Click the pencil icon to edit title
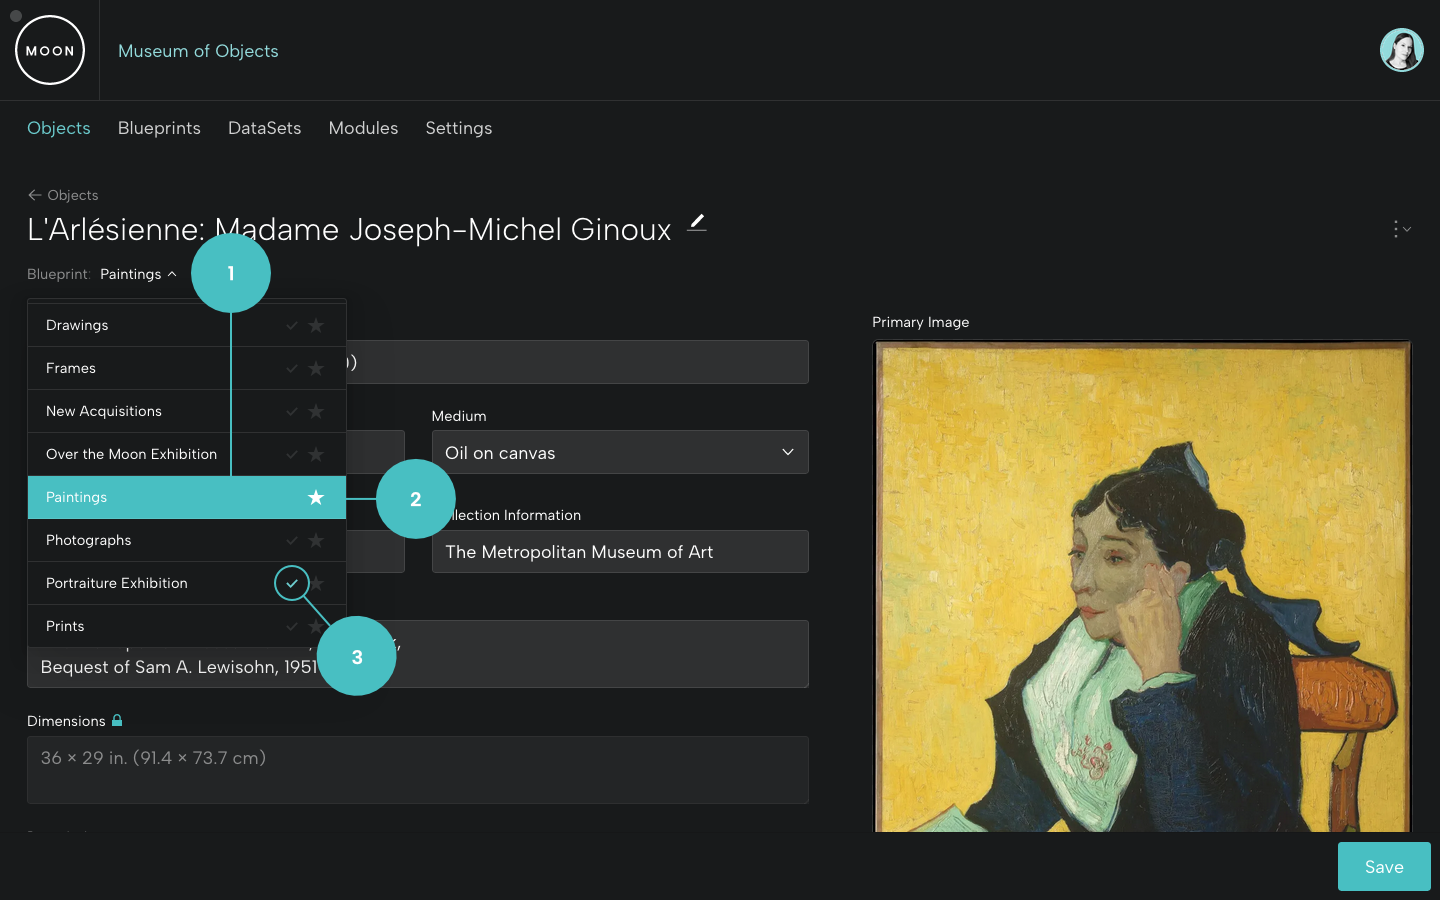Viewport: 1440px width, 900px height. pos(697,223)
